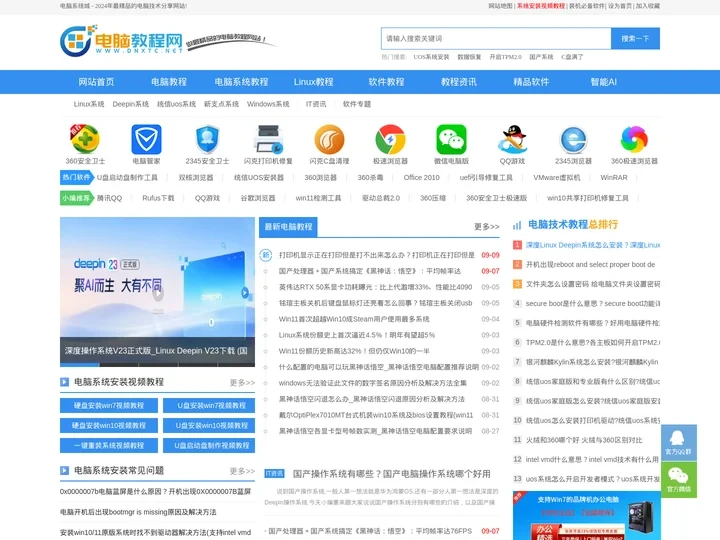Open ranked item 火绒和360哪个好
Image resolution: width=720 pixels, height=540 pixels.
click(x=584, y=440)
